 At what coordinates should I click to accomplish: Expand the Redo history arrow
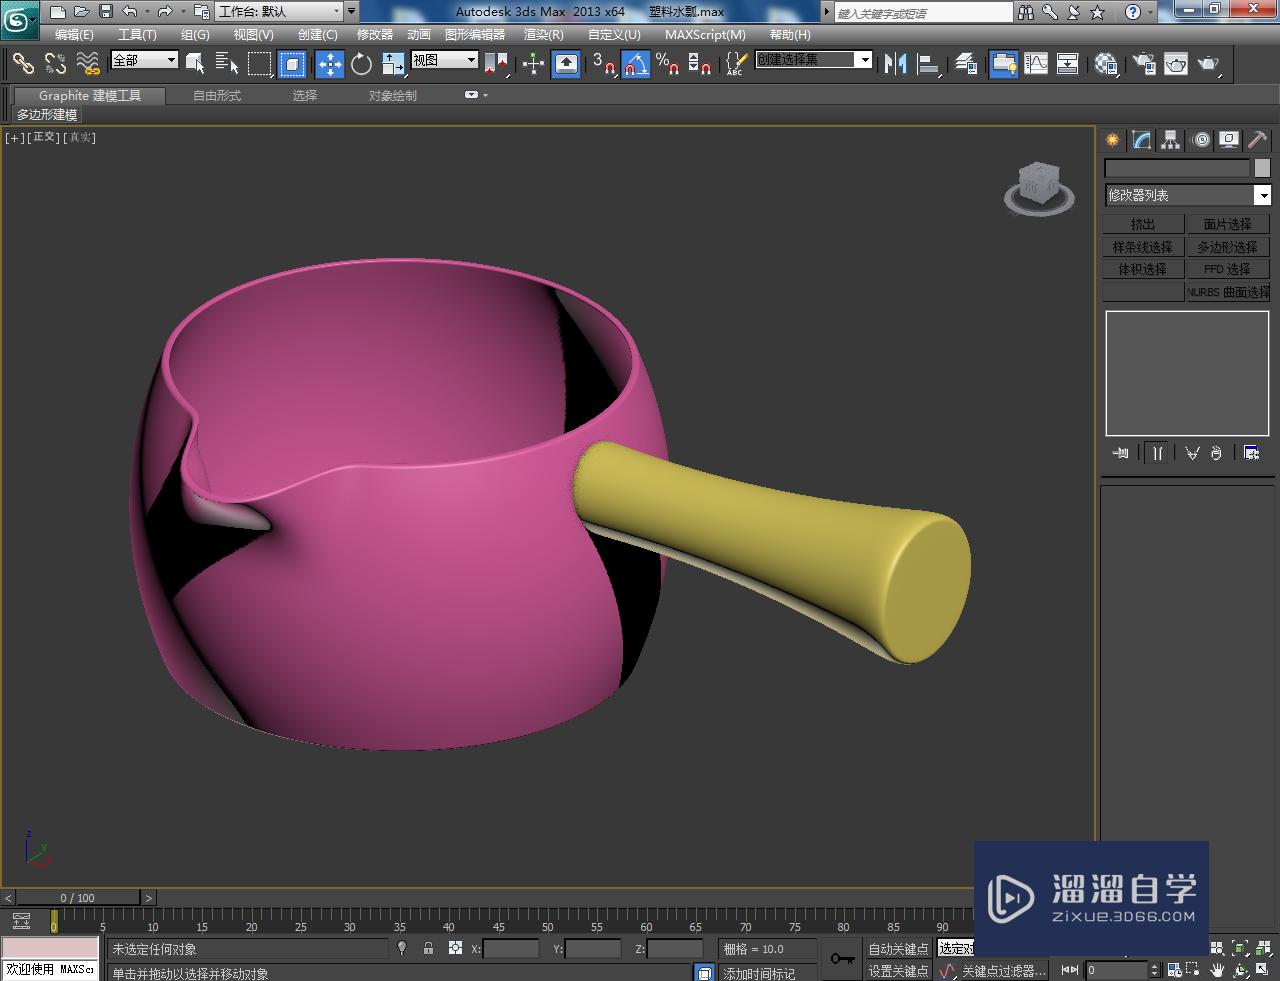point(183,12)
